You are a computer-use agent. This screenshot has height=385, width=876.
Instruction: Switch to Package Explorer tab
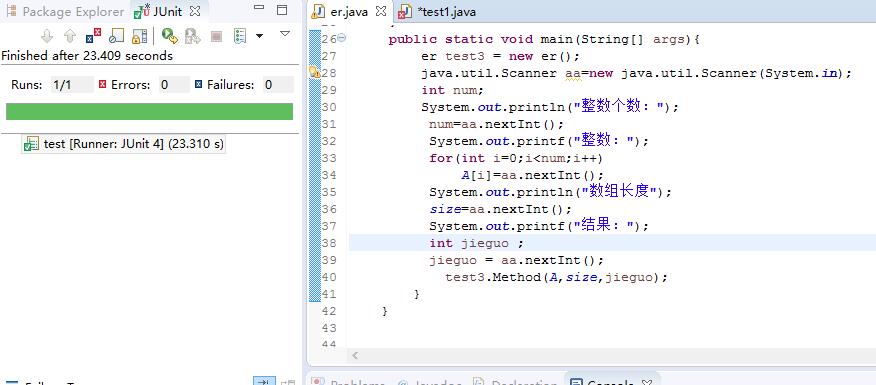pyautogui.click(x=65, y=11)
